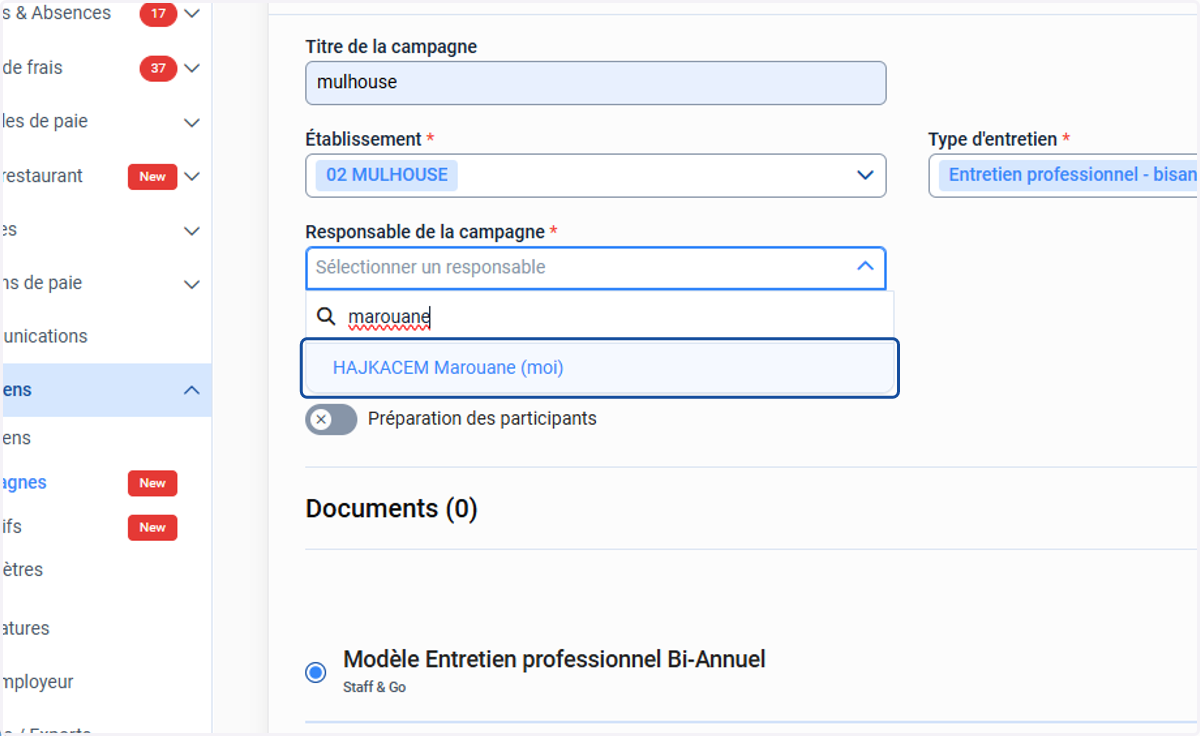Toggle Préparation des participants switch
The width and height of the screenshot is (1200, 736).
coord(331,419)
